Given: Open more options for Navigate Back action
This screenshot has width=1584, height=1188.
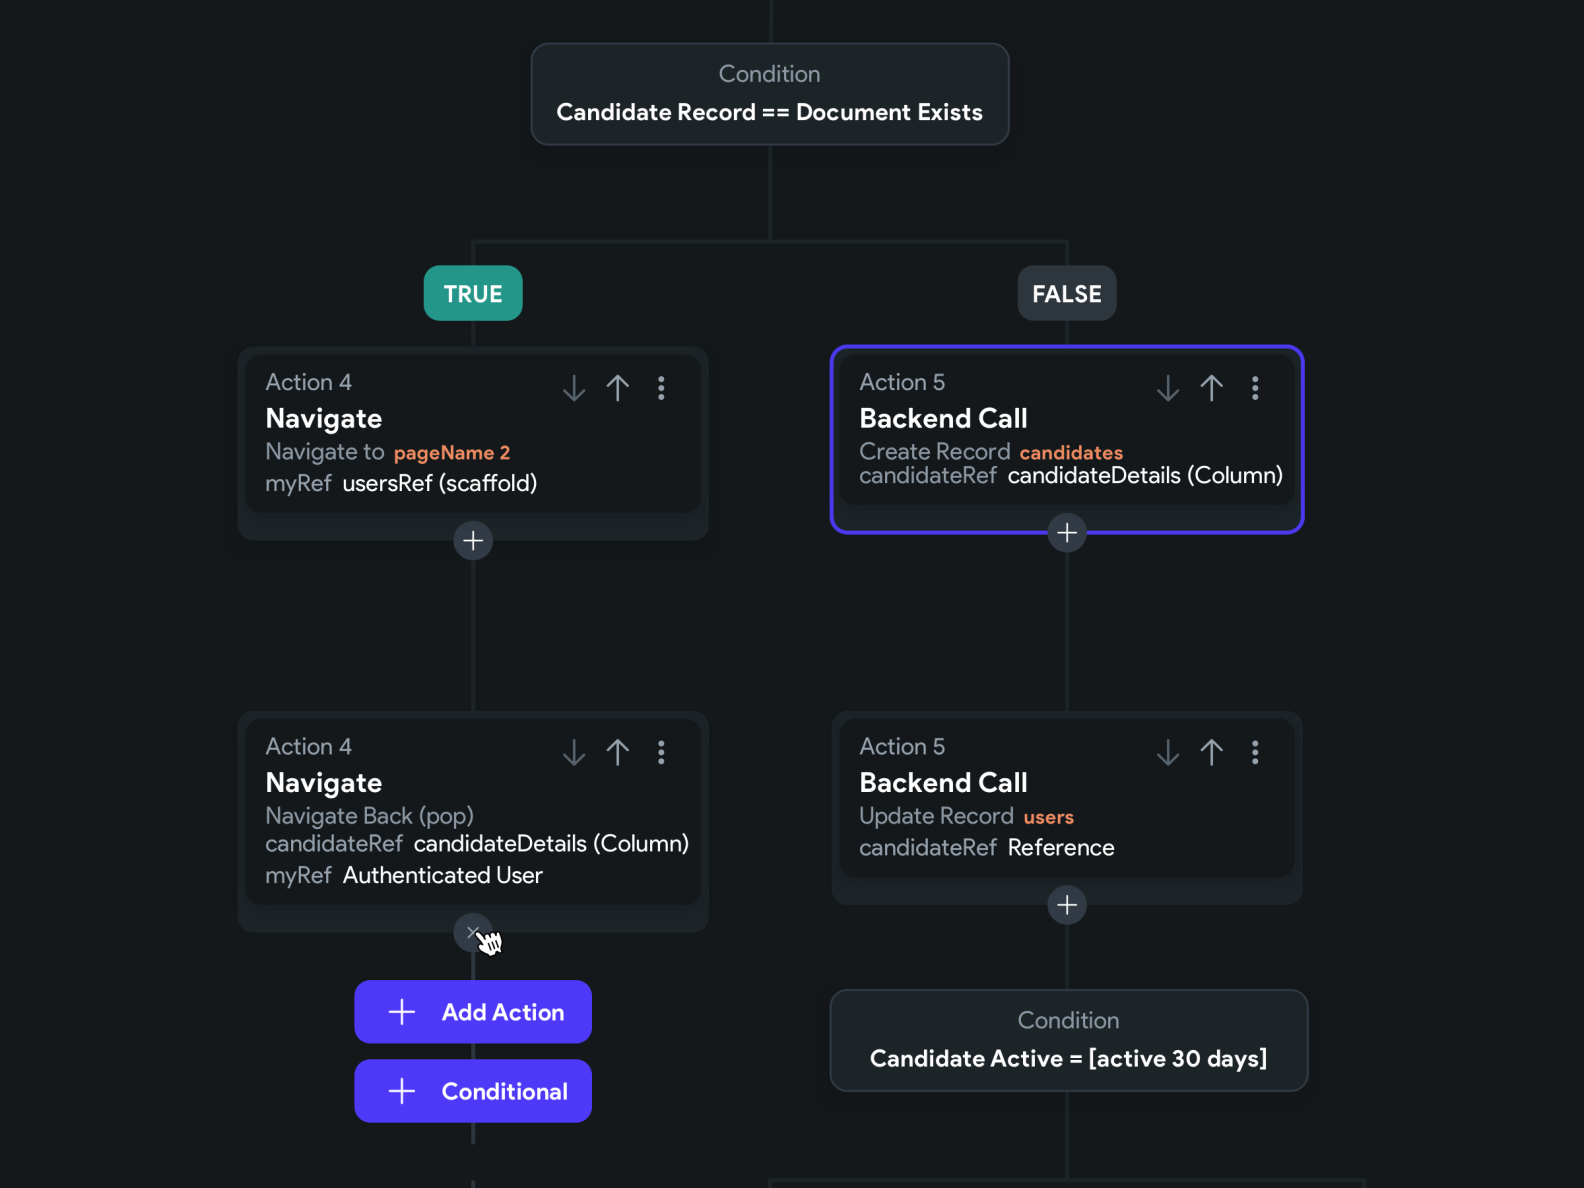Looking at the screenshot, I should (661, 752).
